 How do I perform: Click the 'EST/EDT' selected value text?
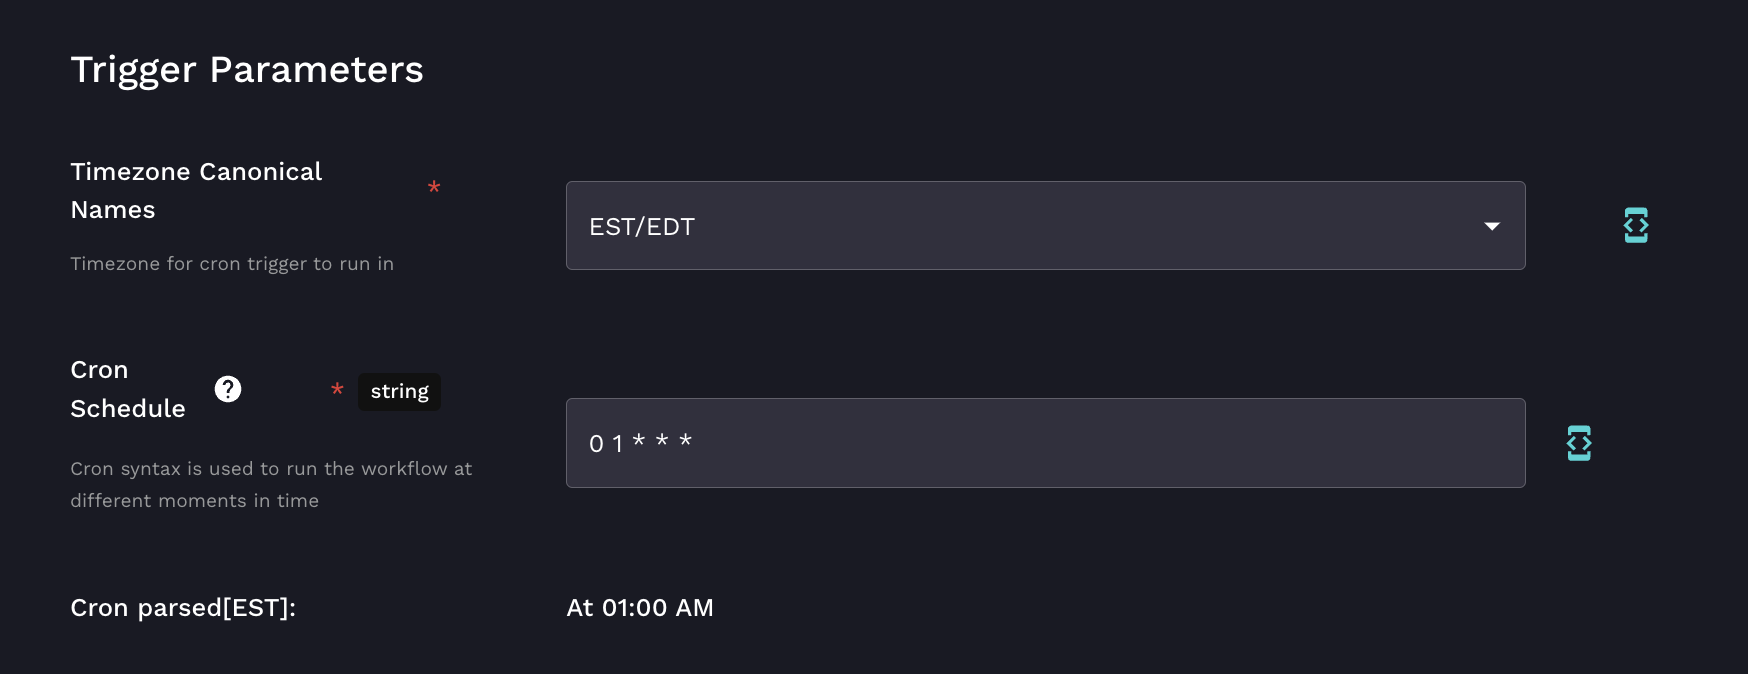pyautogui.click(x=642, y=227)
